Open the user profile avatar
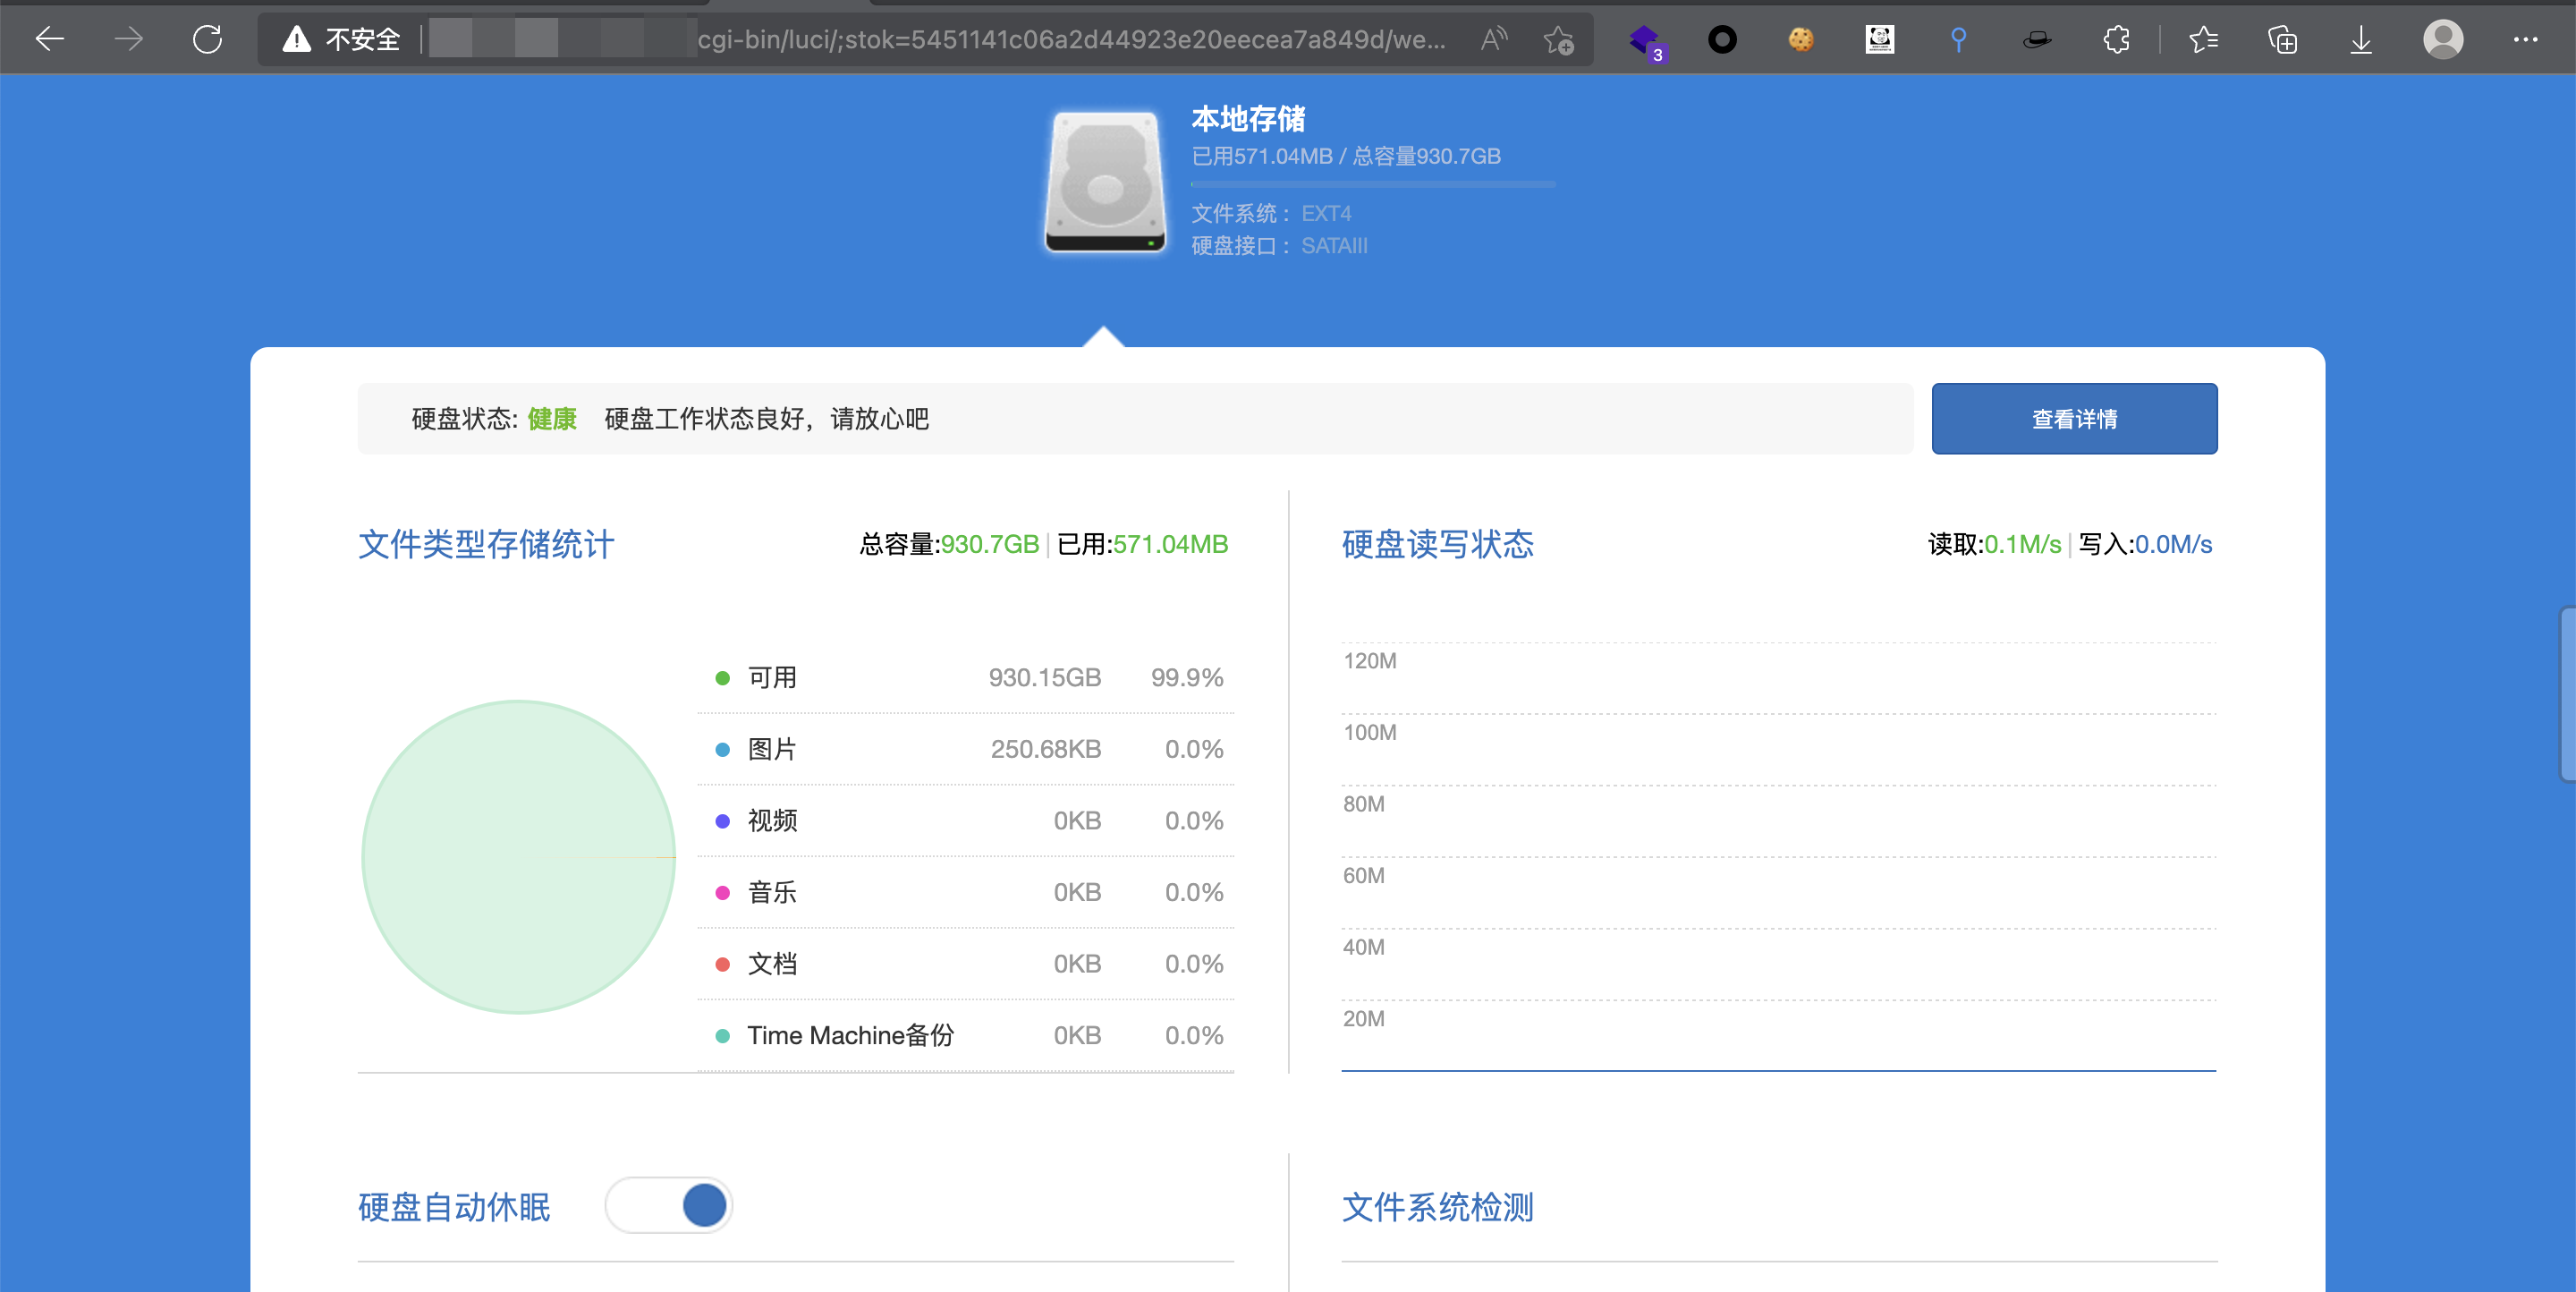The width and height of the screenshot is (2576, 1292). click(x=2443, y=40)
